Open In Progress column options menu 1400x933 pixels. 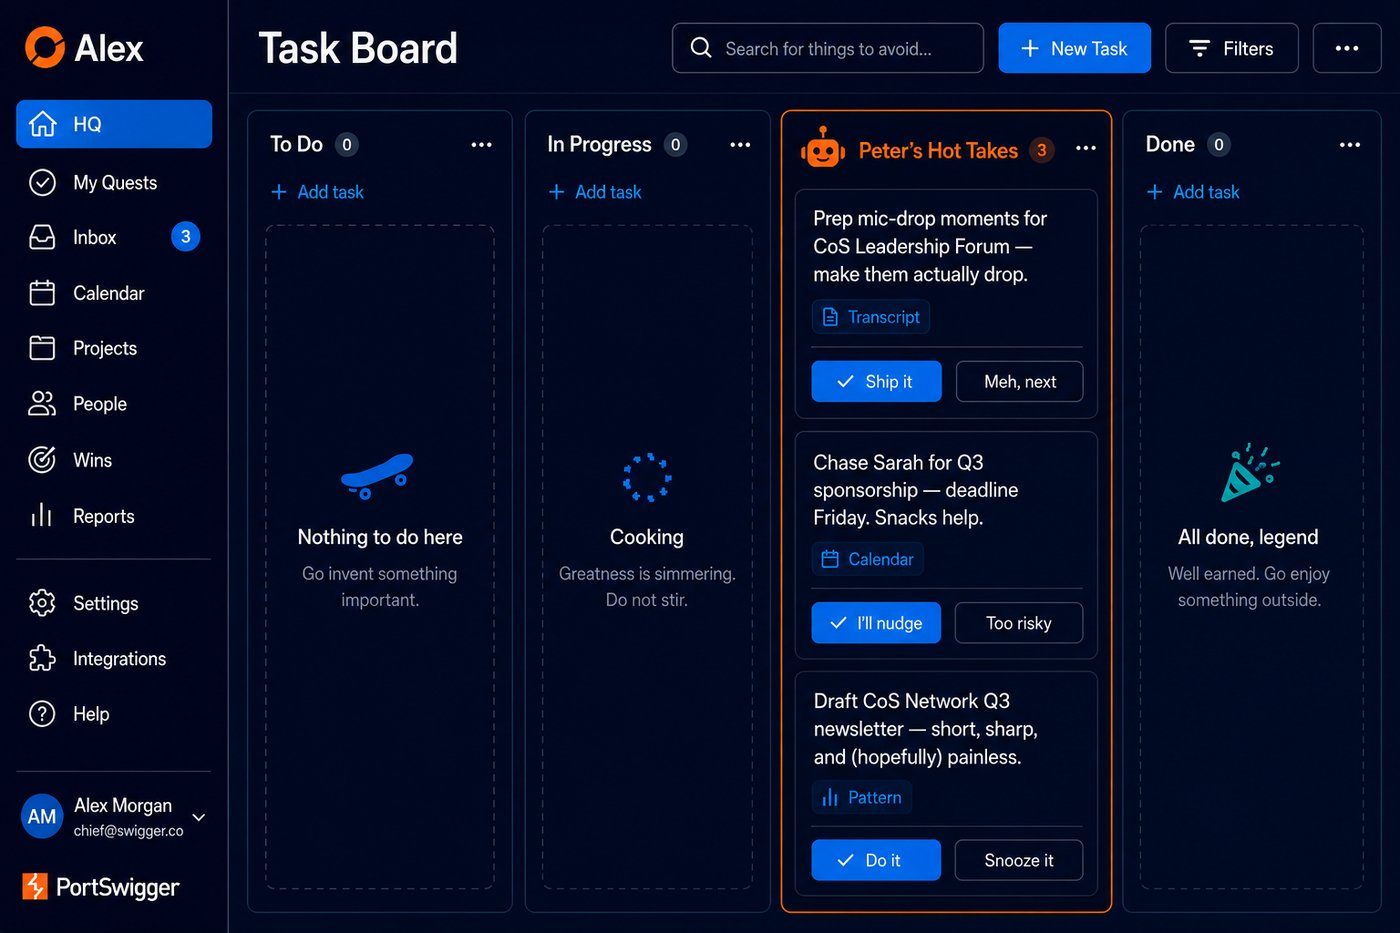click(x=740, y=145)
